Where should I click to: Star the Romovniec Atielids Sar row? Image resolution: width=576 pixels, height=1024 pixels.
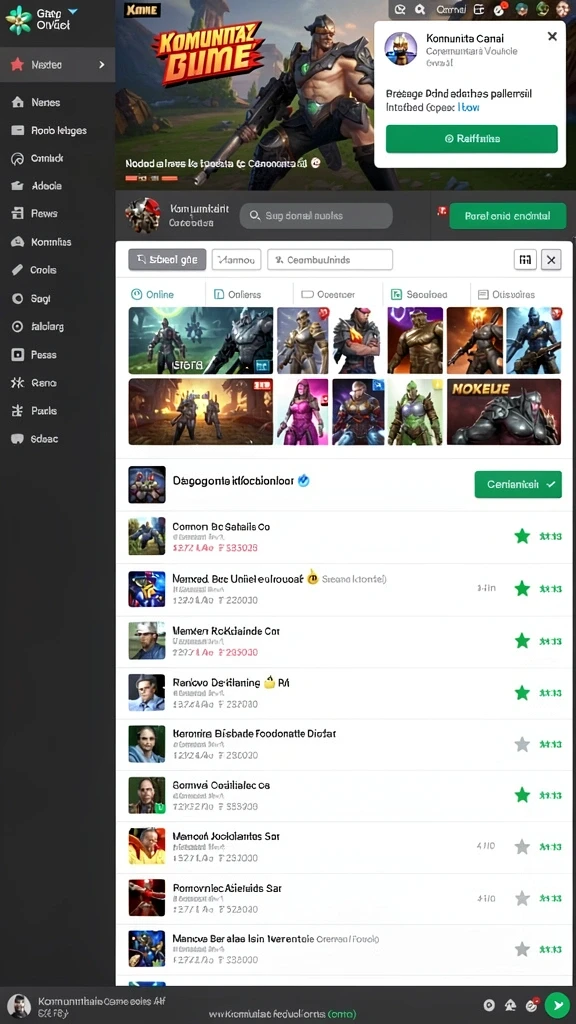pyautogui.click(x=522, y=899)
